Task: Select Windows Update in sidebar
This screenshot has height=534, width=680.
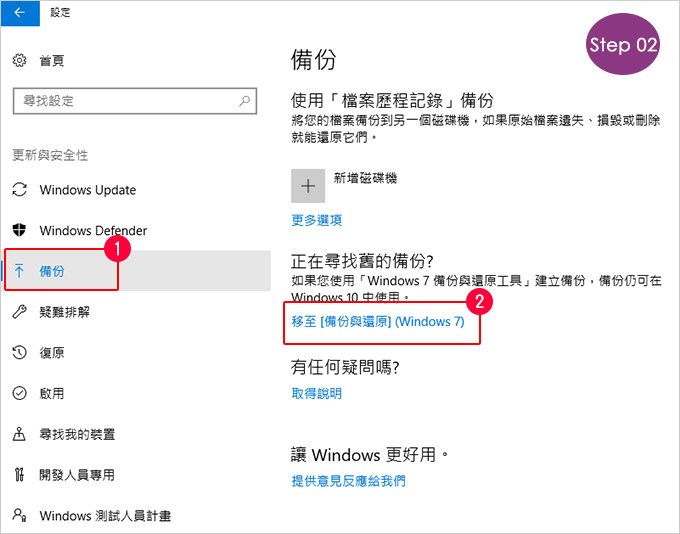Action: coord(88,190)
